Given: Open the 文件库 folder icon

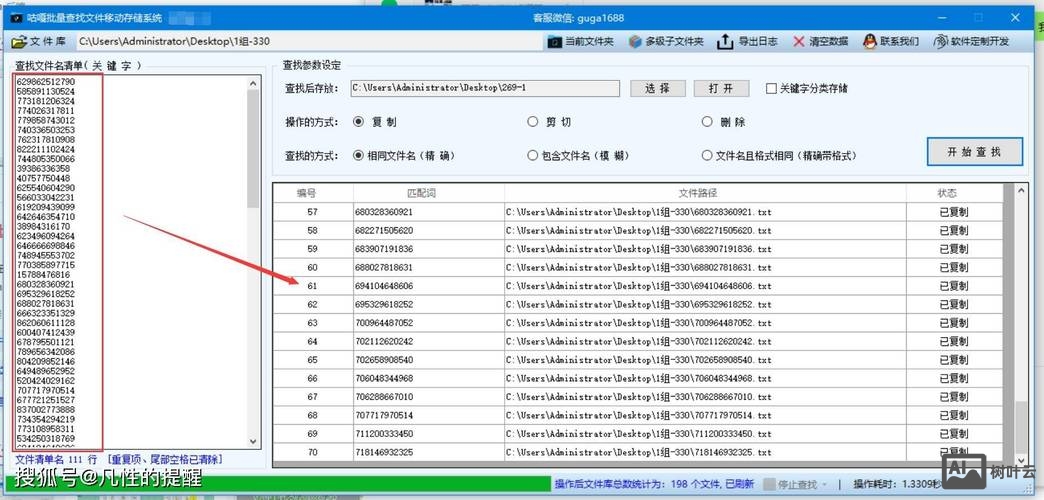Looking at the screenshot, I should point(19,41).
